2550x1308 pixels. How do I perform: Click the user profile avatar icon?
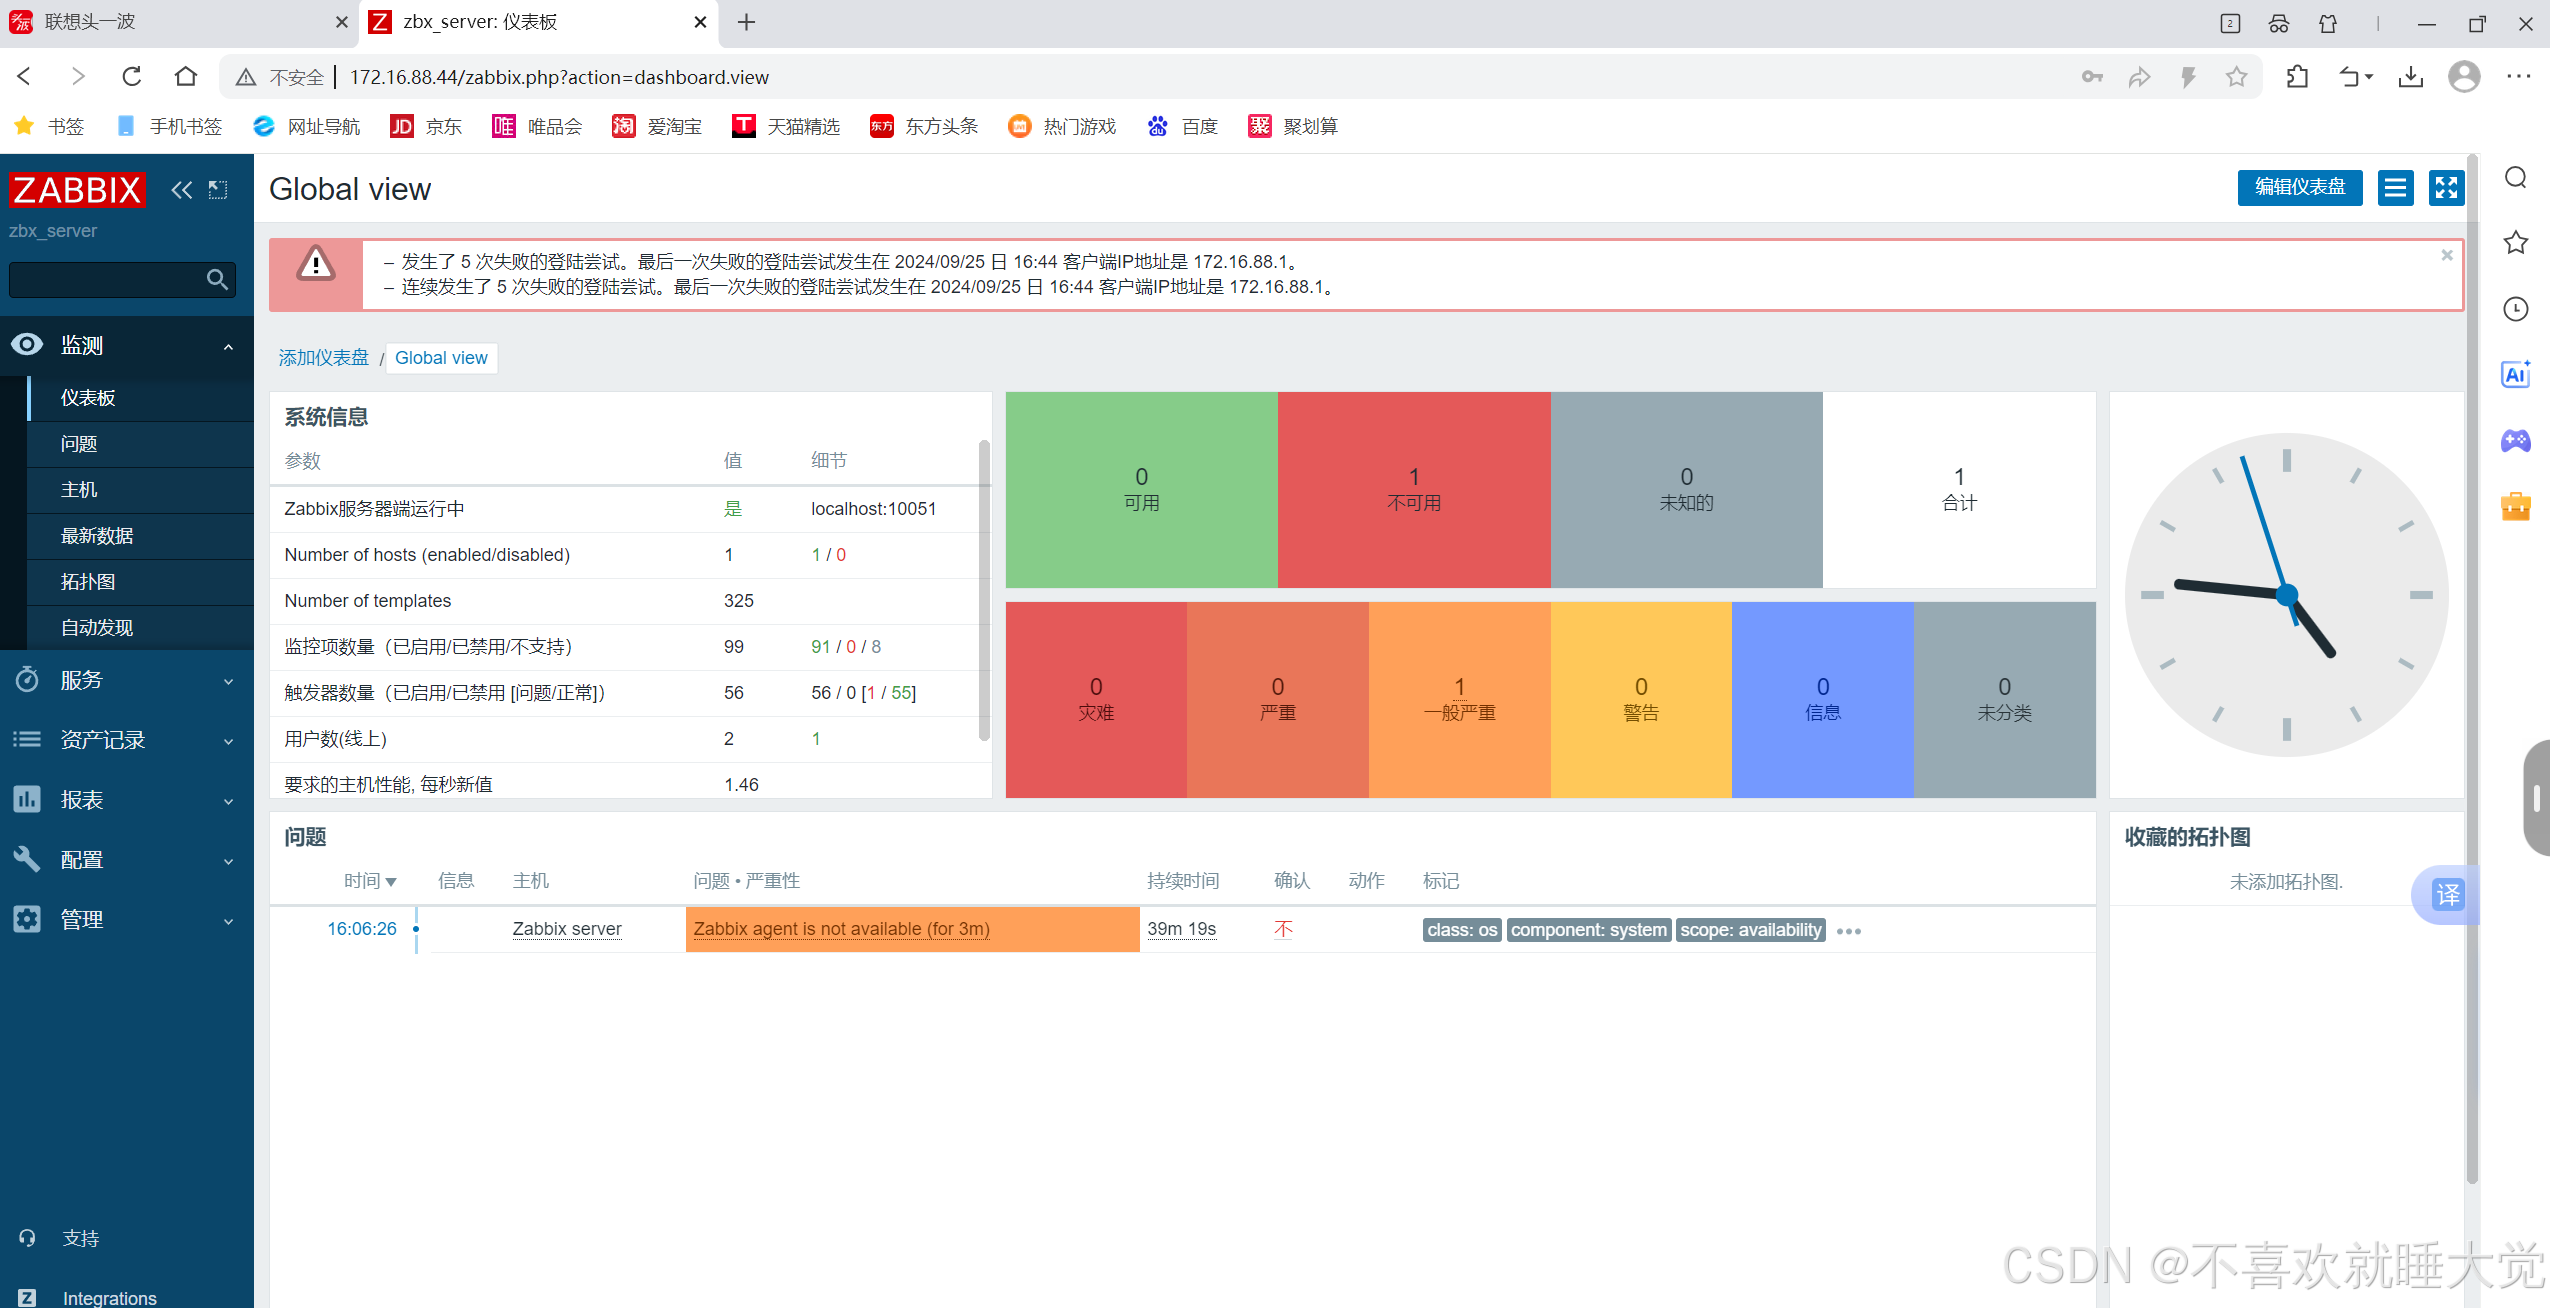click(x=2464, y=77)
